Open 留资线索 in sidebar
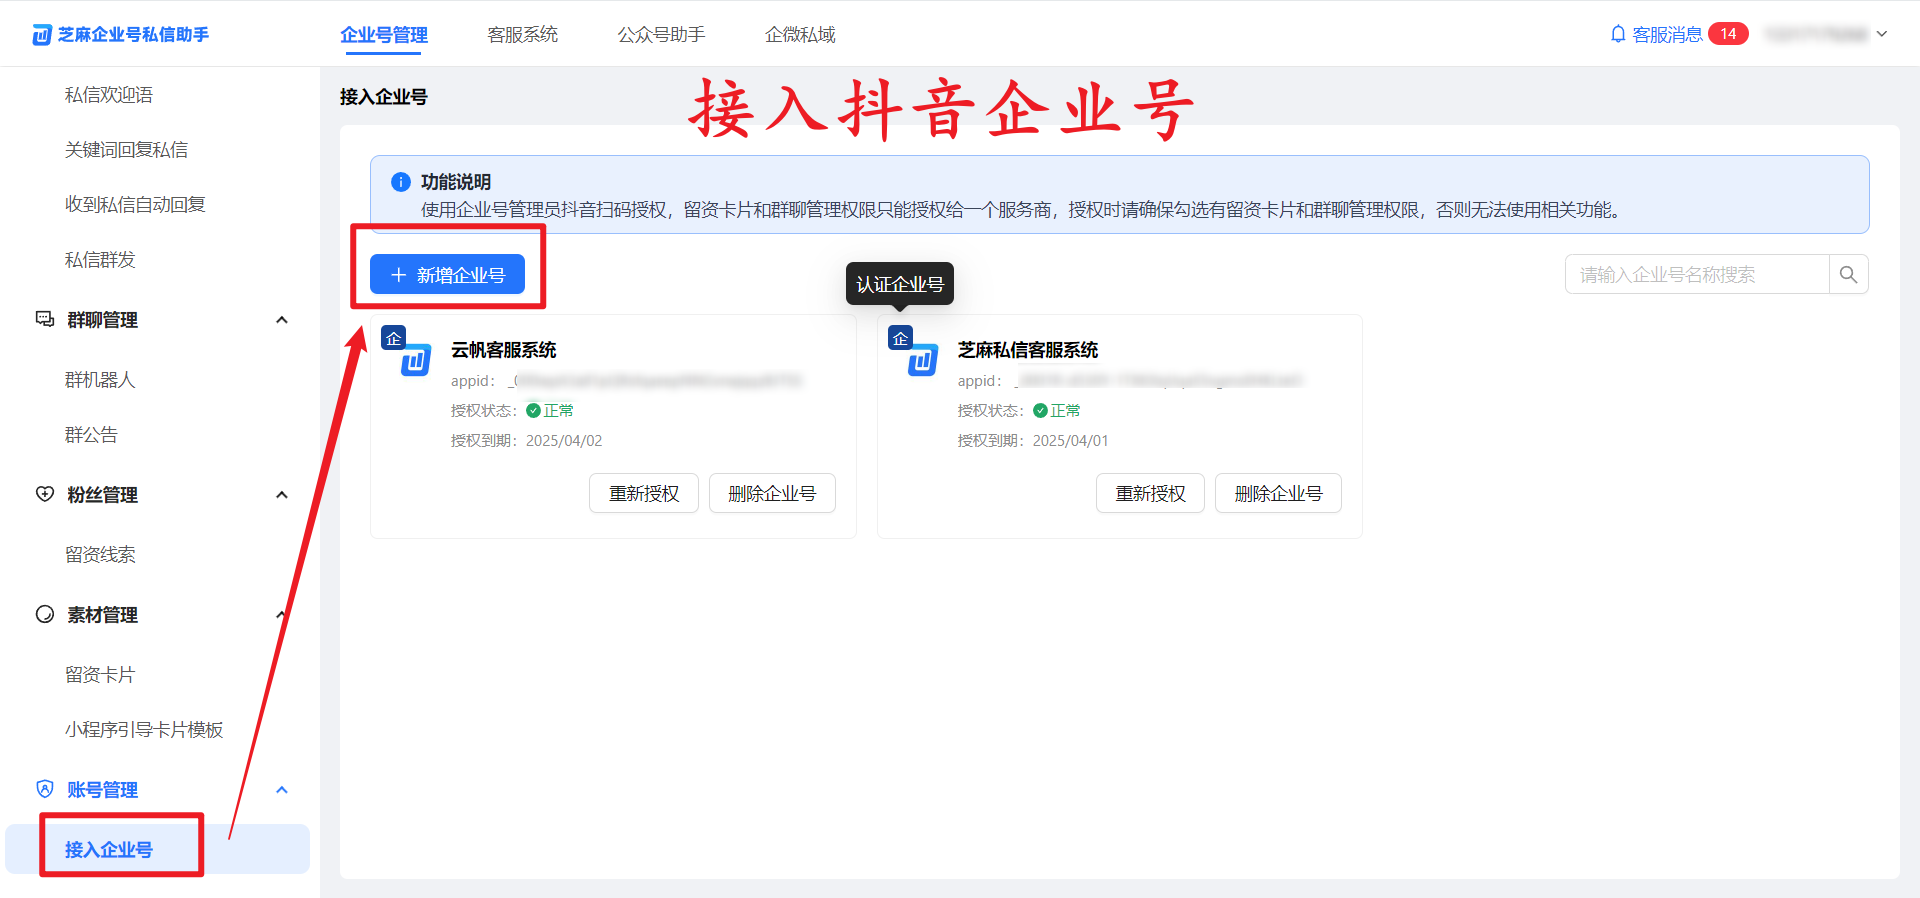The width and height of the screenshot is (1920, 898). [x=100, y=555]
